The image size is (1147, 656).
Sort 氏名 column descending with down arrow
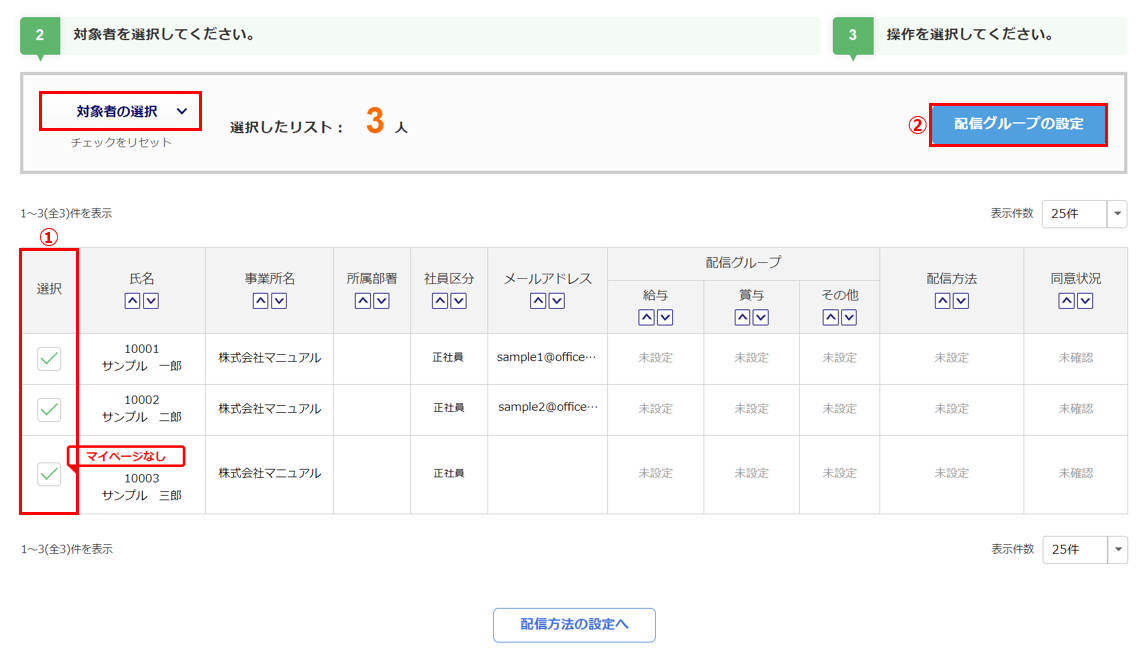click(x=151, y=301)
